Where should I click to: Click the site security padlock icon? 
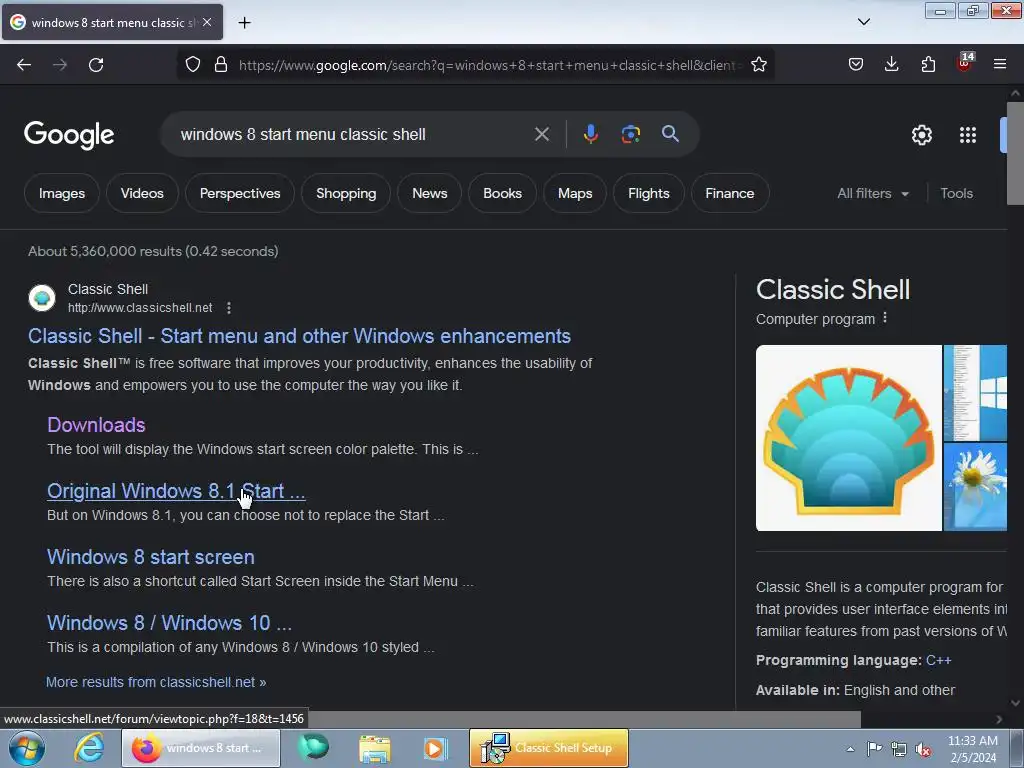(221, 65)
